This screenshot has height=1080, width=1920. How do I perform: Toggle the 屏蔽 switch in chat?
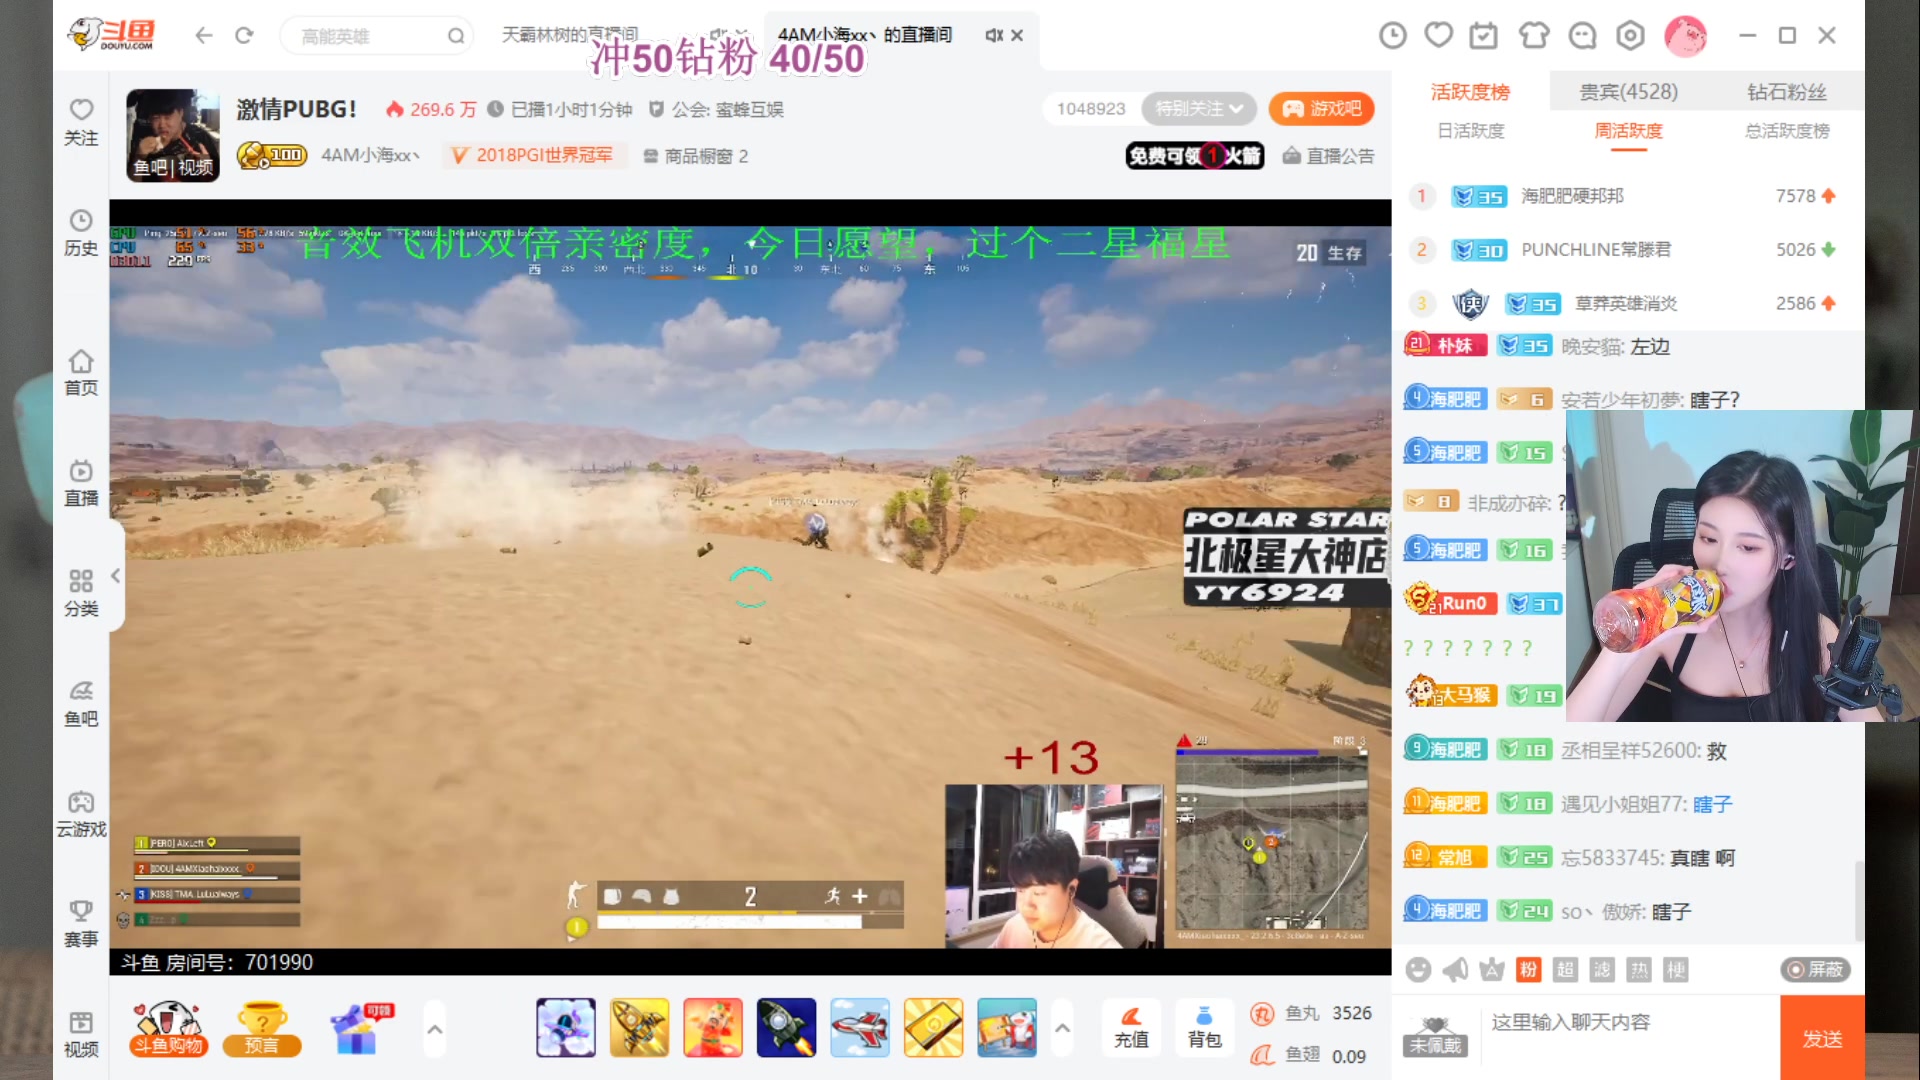point(1815,969)
